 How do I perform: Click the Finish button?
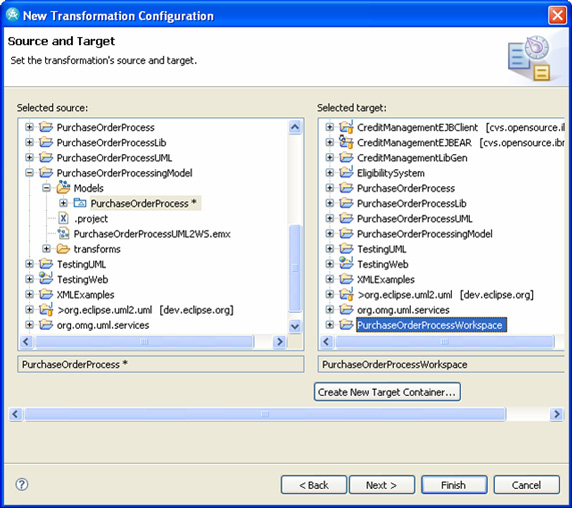(x=454, y=485)
